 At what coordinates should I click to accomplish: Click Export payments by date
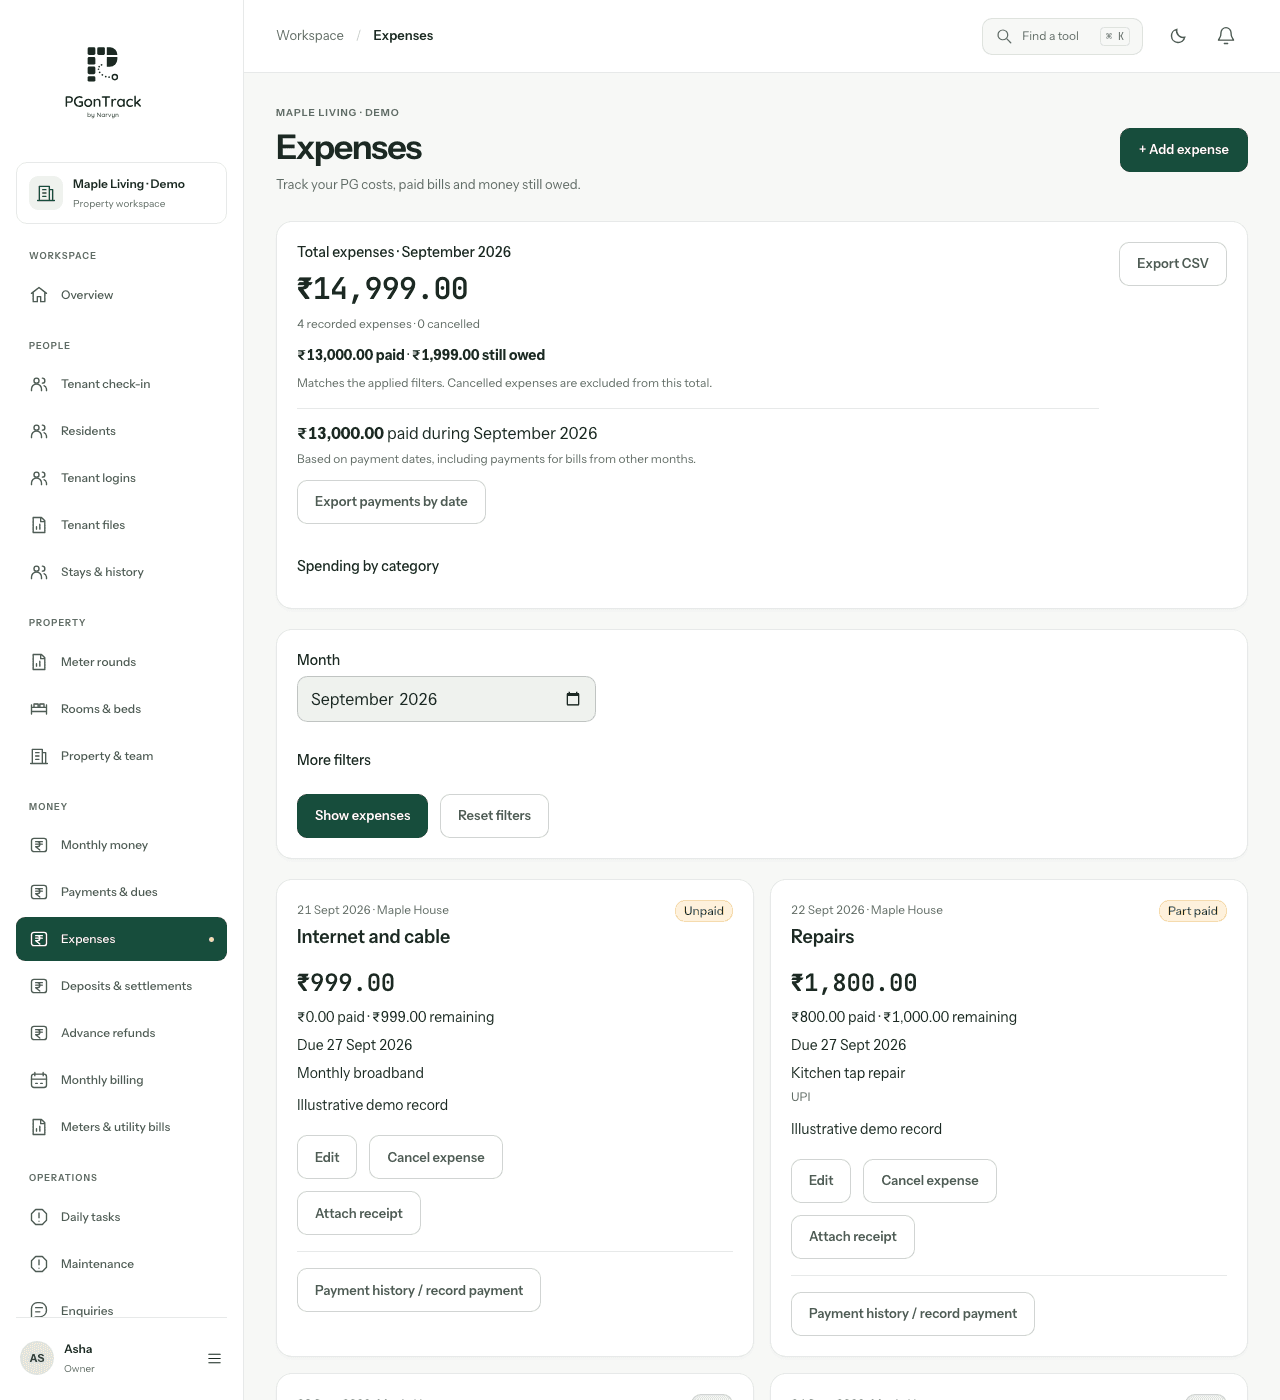391,502
